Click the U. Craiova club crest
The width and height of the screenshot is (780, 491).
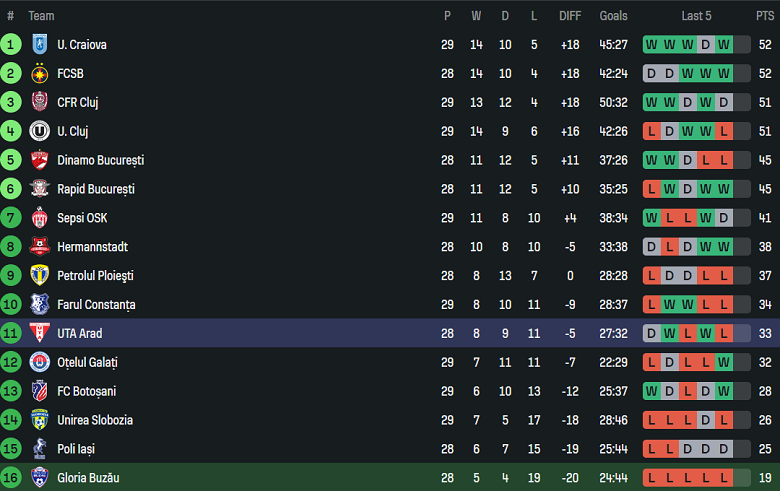[x=40, y=44]
